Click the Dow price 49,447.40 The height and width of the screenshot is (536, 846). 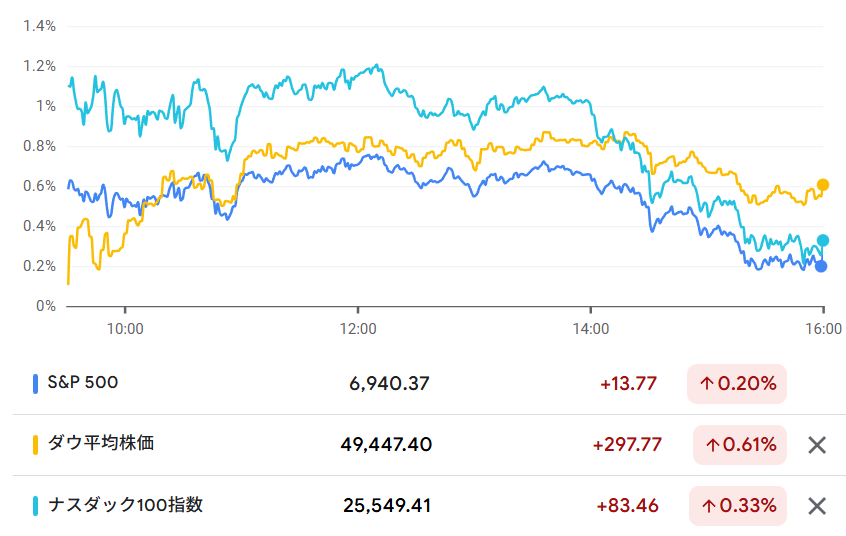pos(386,445)
